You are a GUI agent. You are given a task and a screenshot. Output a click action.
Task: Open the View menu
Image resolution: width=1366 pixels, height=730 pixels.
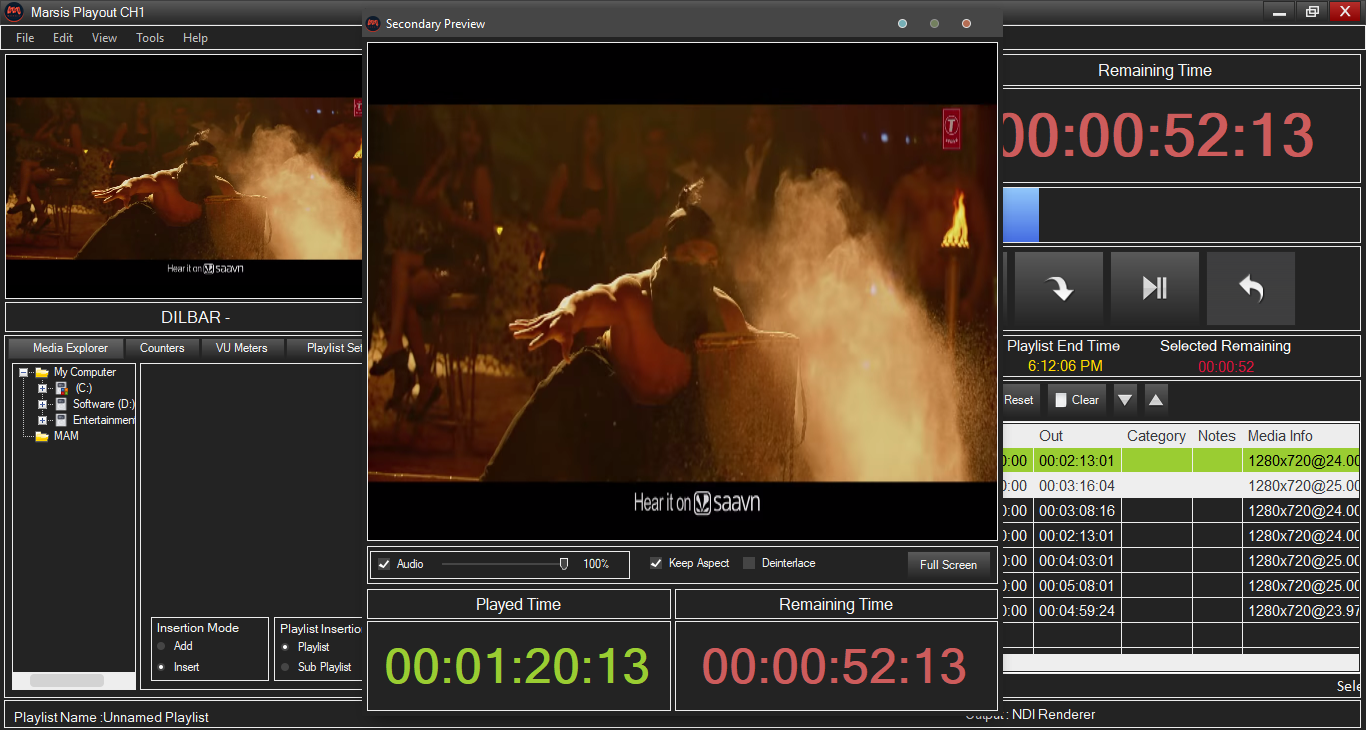click(104, 38)
